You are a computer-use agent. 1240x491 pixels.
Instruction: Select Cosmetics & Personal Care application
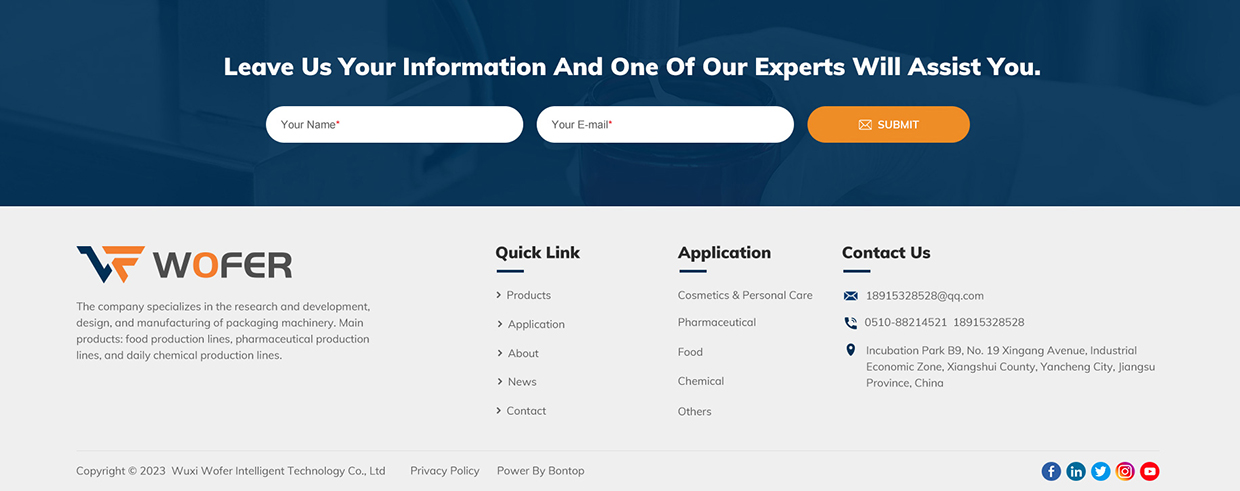coord(745,295)
